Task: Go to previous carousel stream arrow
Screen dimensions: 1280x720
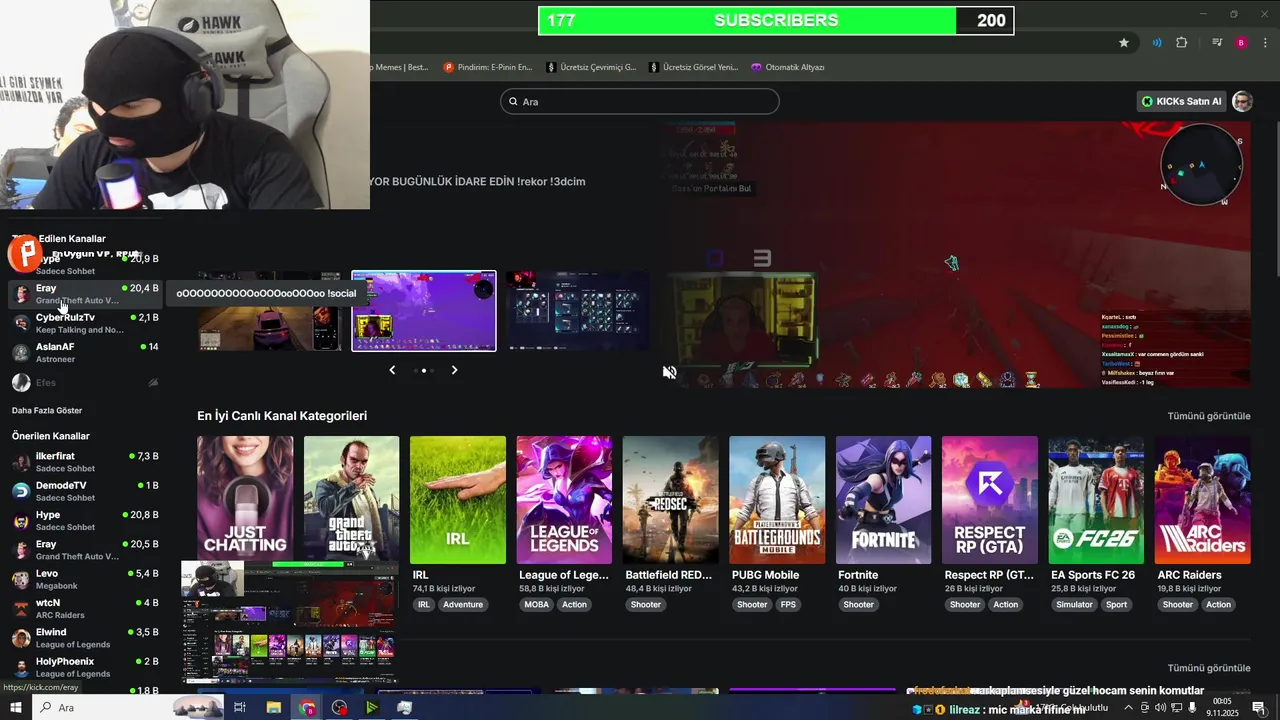Action: pyautogui.click(x=392, y=370)
